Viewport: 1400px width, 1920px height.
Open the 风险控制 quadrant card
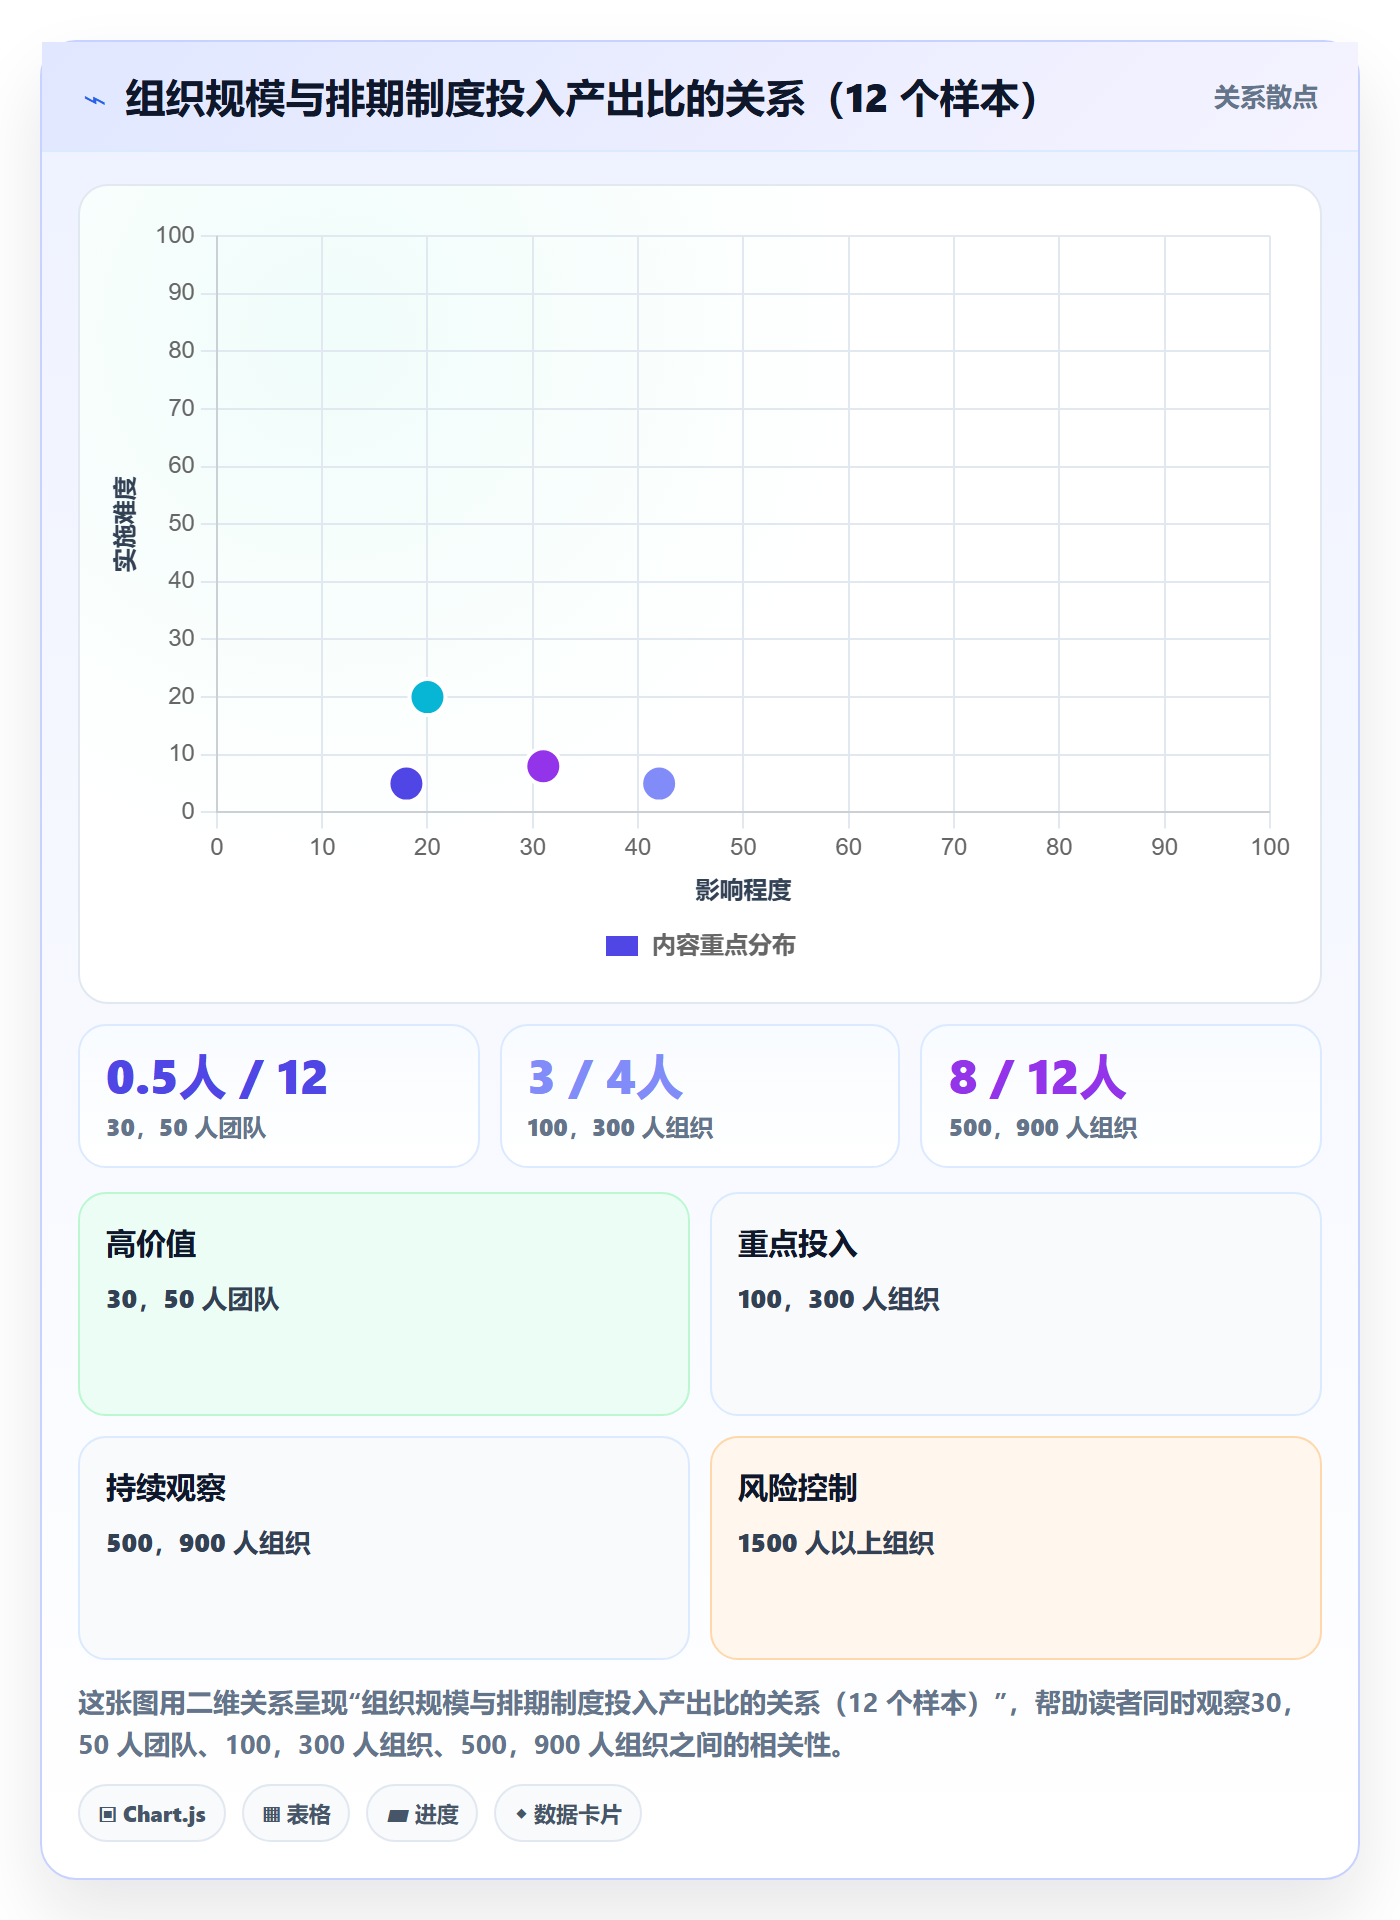(x=1016, y=1548)
